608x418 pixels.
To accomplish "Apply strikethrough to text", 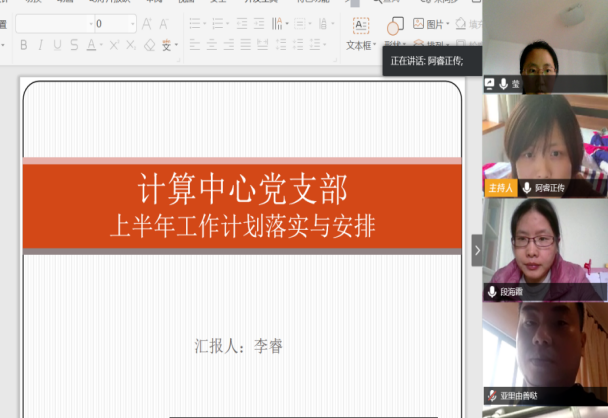I will click(73, 45).
